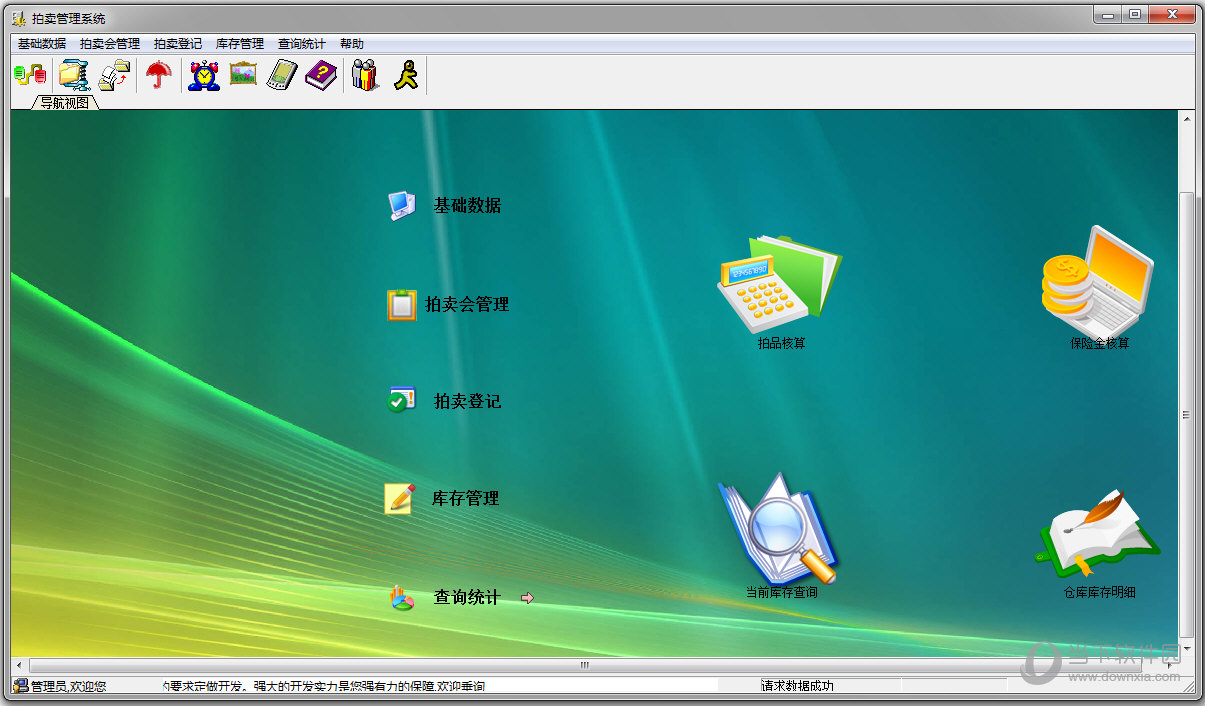Close the 拍卖管理系统 window

[x=1170, y=14]
